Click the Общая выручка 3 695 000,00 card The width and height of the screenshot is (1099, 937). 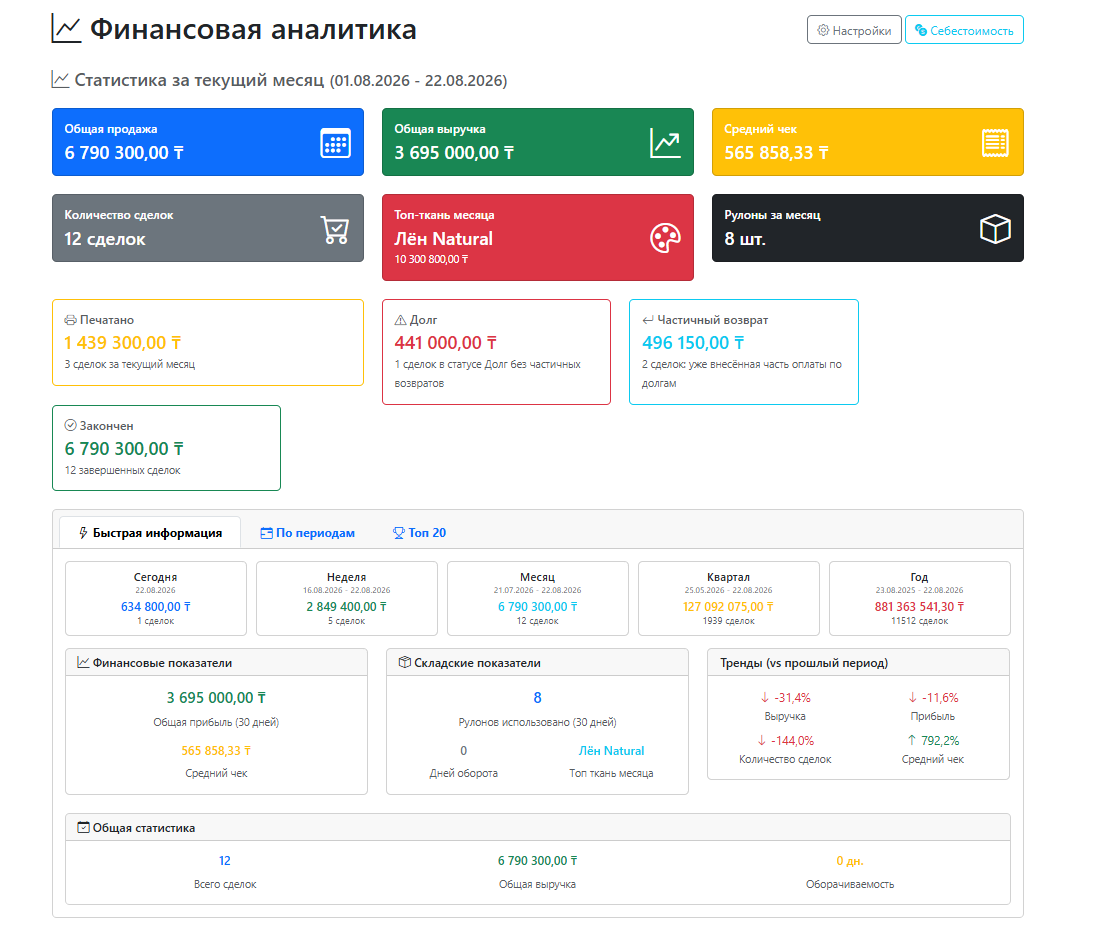(538, 142)
